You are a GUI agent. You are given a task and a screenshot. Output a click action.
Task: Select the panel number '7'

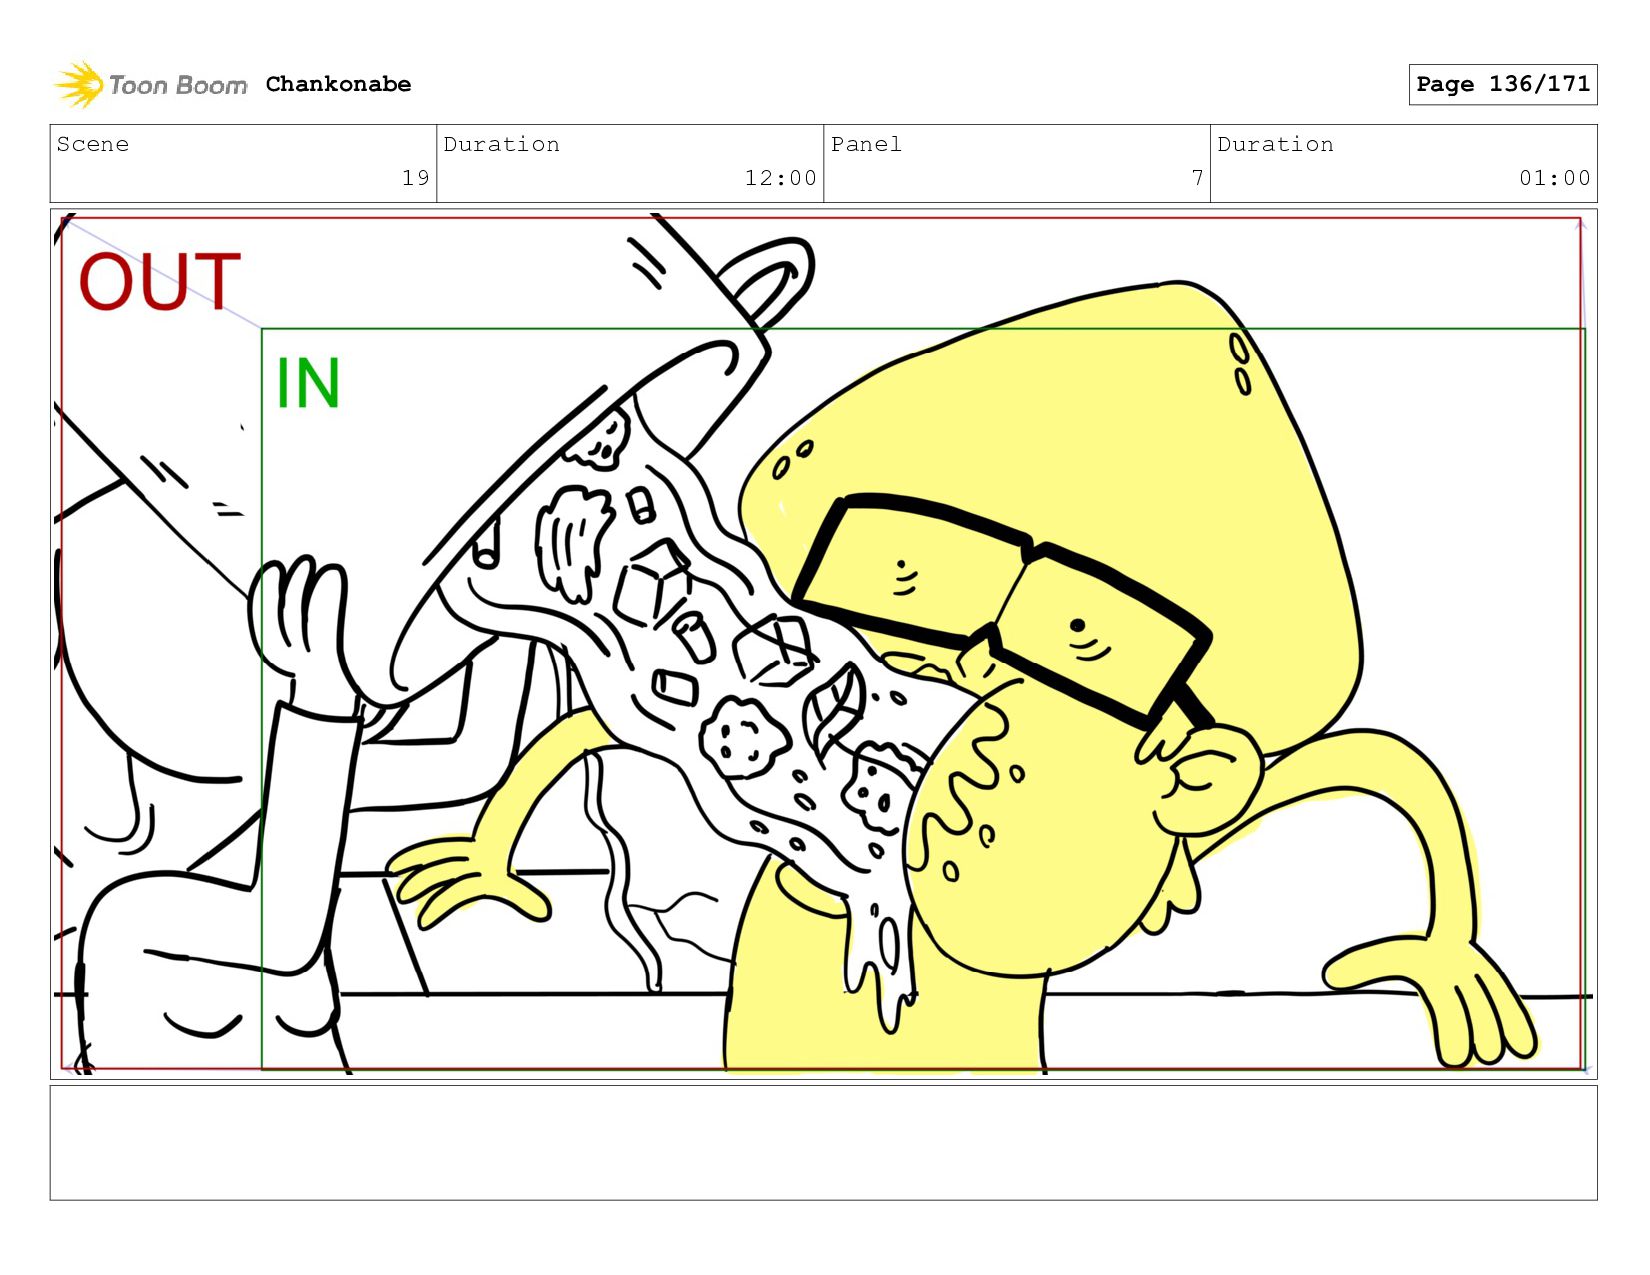point(1197,178)
